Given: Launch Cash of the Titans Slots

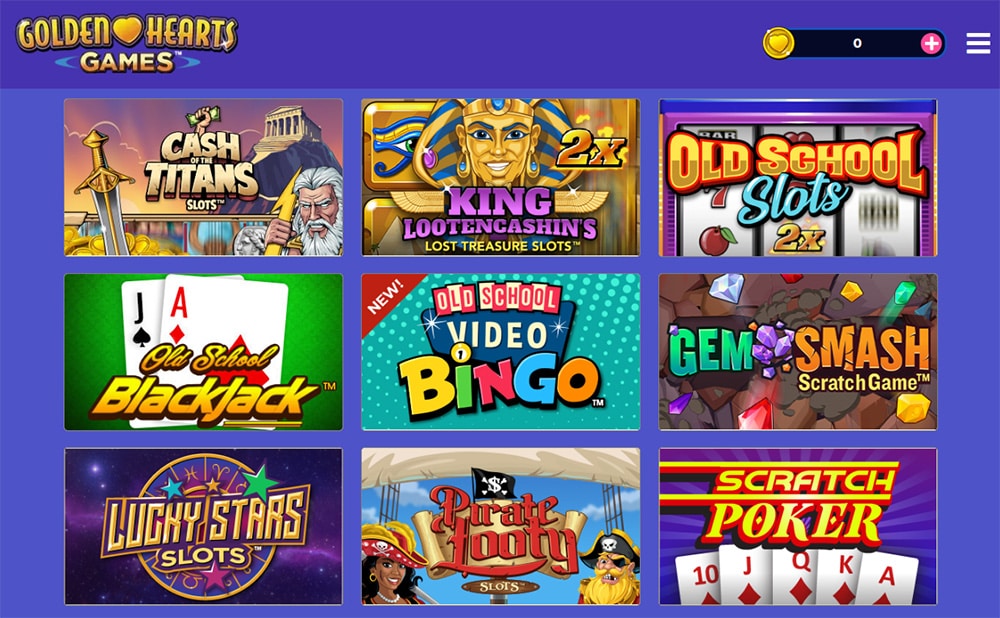Looking at the screenshot, I should click(203, 177).
